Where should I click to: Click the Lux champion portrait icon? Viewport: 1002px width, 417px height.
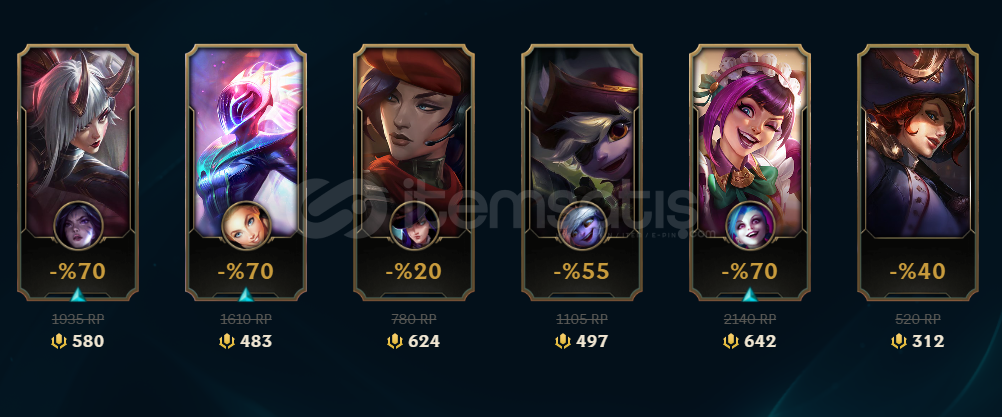[x=246, y=225]
